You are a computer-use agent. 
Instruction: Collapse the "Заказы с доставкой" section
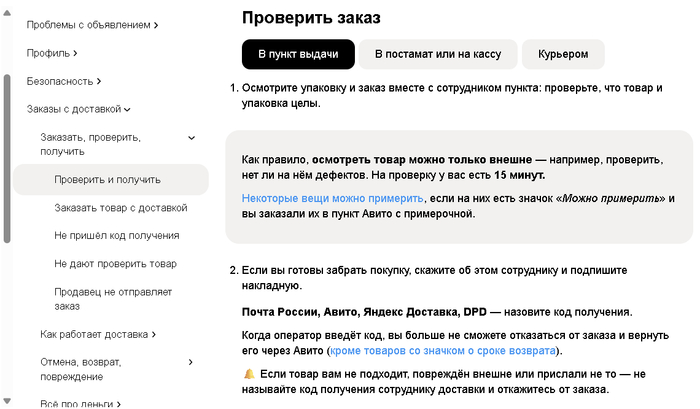79,108
